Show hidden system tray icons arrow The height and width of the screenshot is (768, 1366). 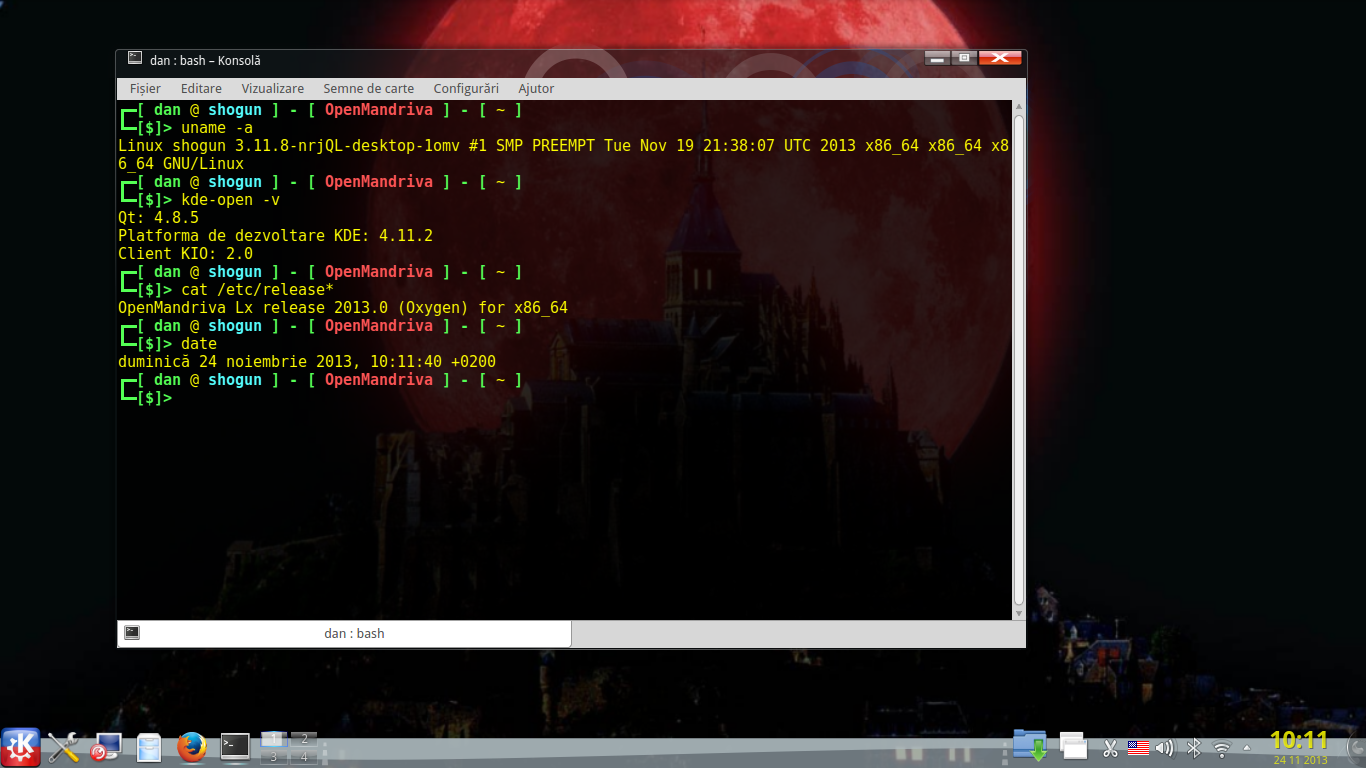pyautogui.click(x=1246, y=748)
